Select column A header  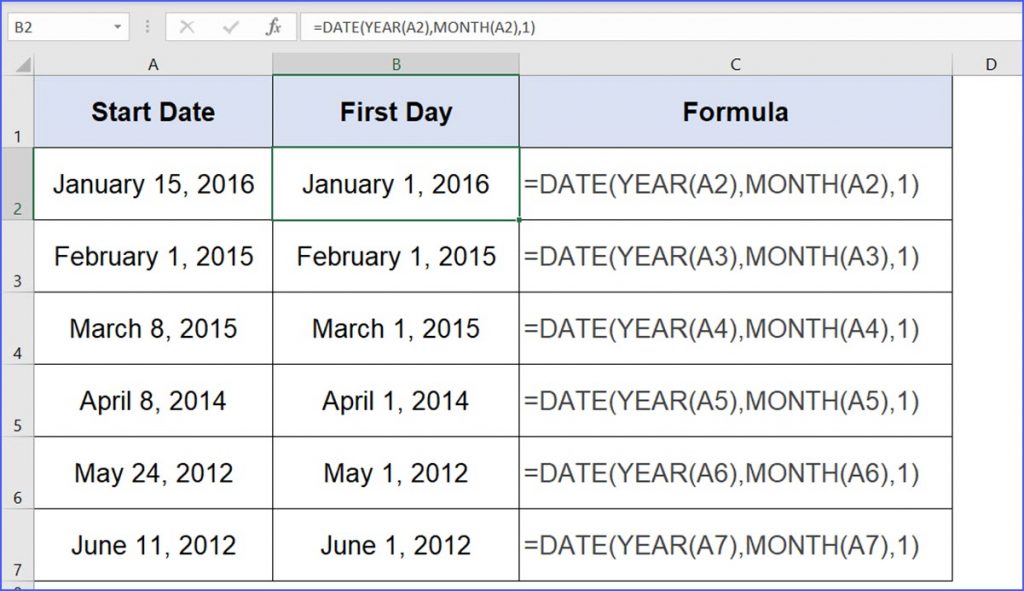pos(153,63)
